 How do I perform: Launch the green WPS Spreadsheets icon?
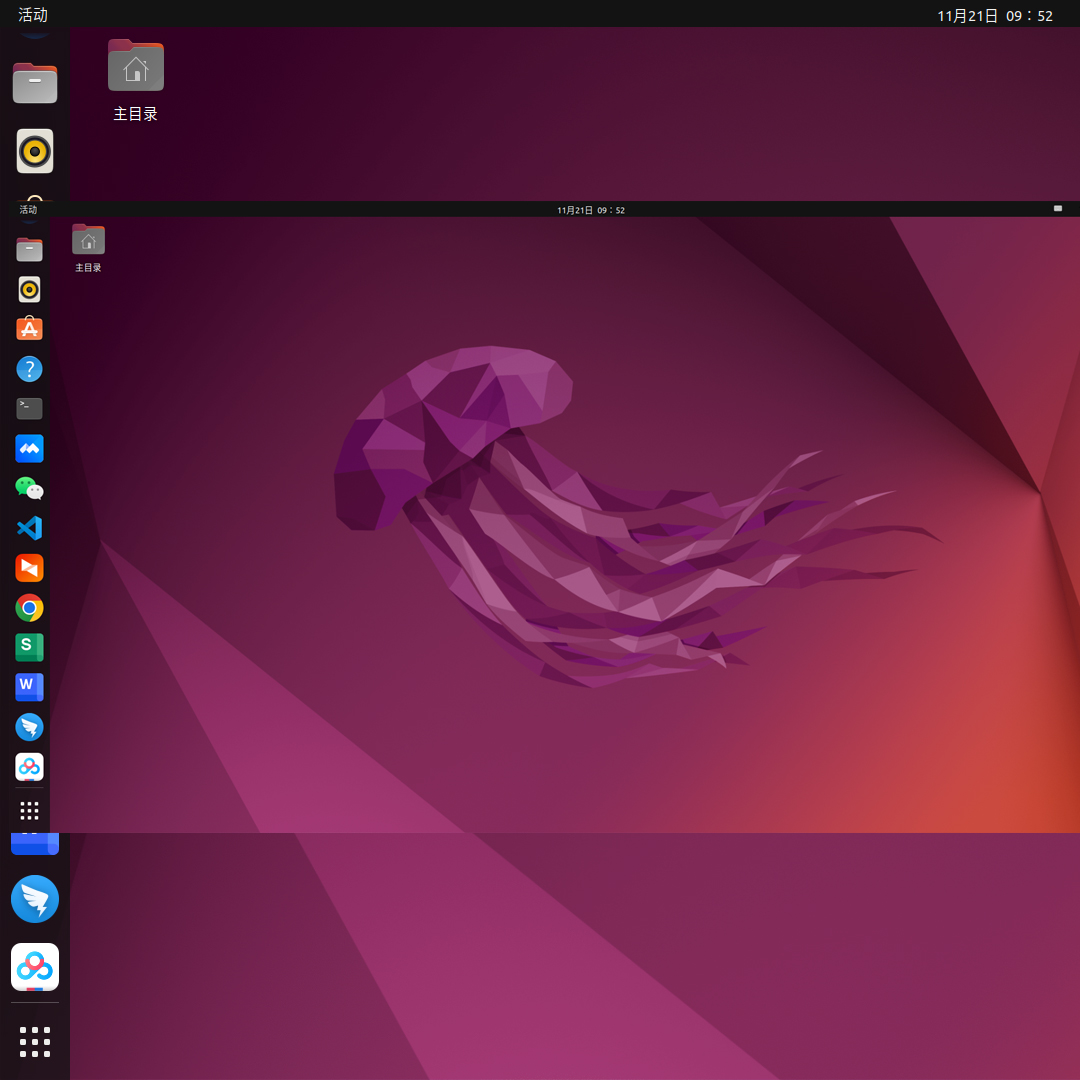[29, 647]
